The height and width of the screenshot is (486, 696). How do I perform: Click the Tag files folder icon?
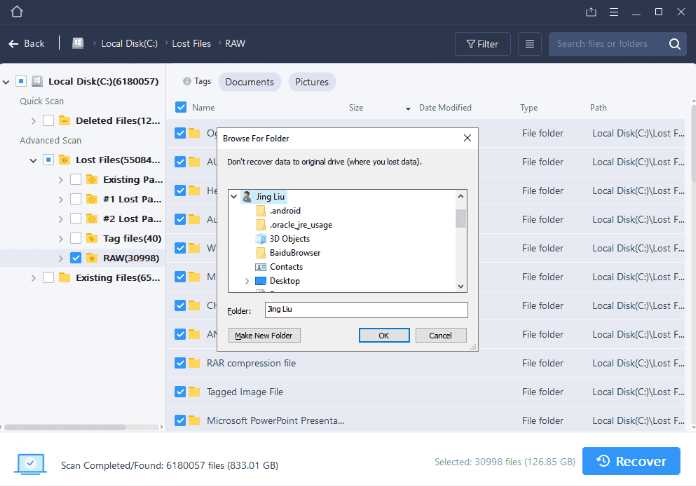click(x=91, y=238)
